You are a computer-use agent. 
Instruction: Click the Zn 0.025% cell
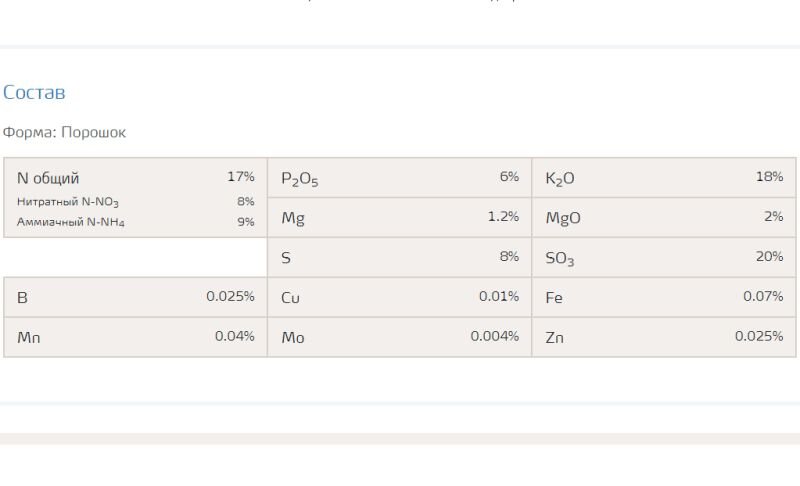click(664, 337)
